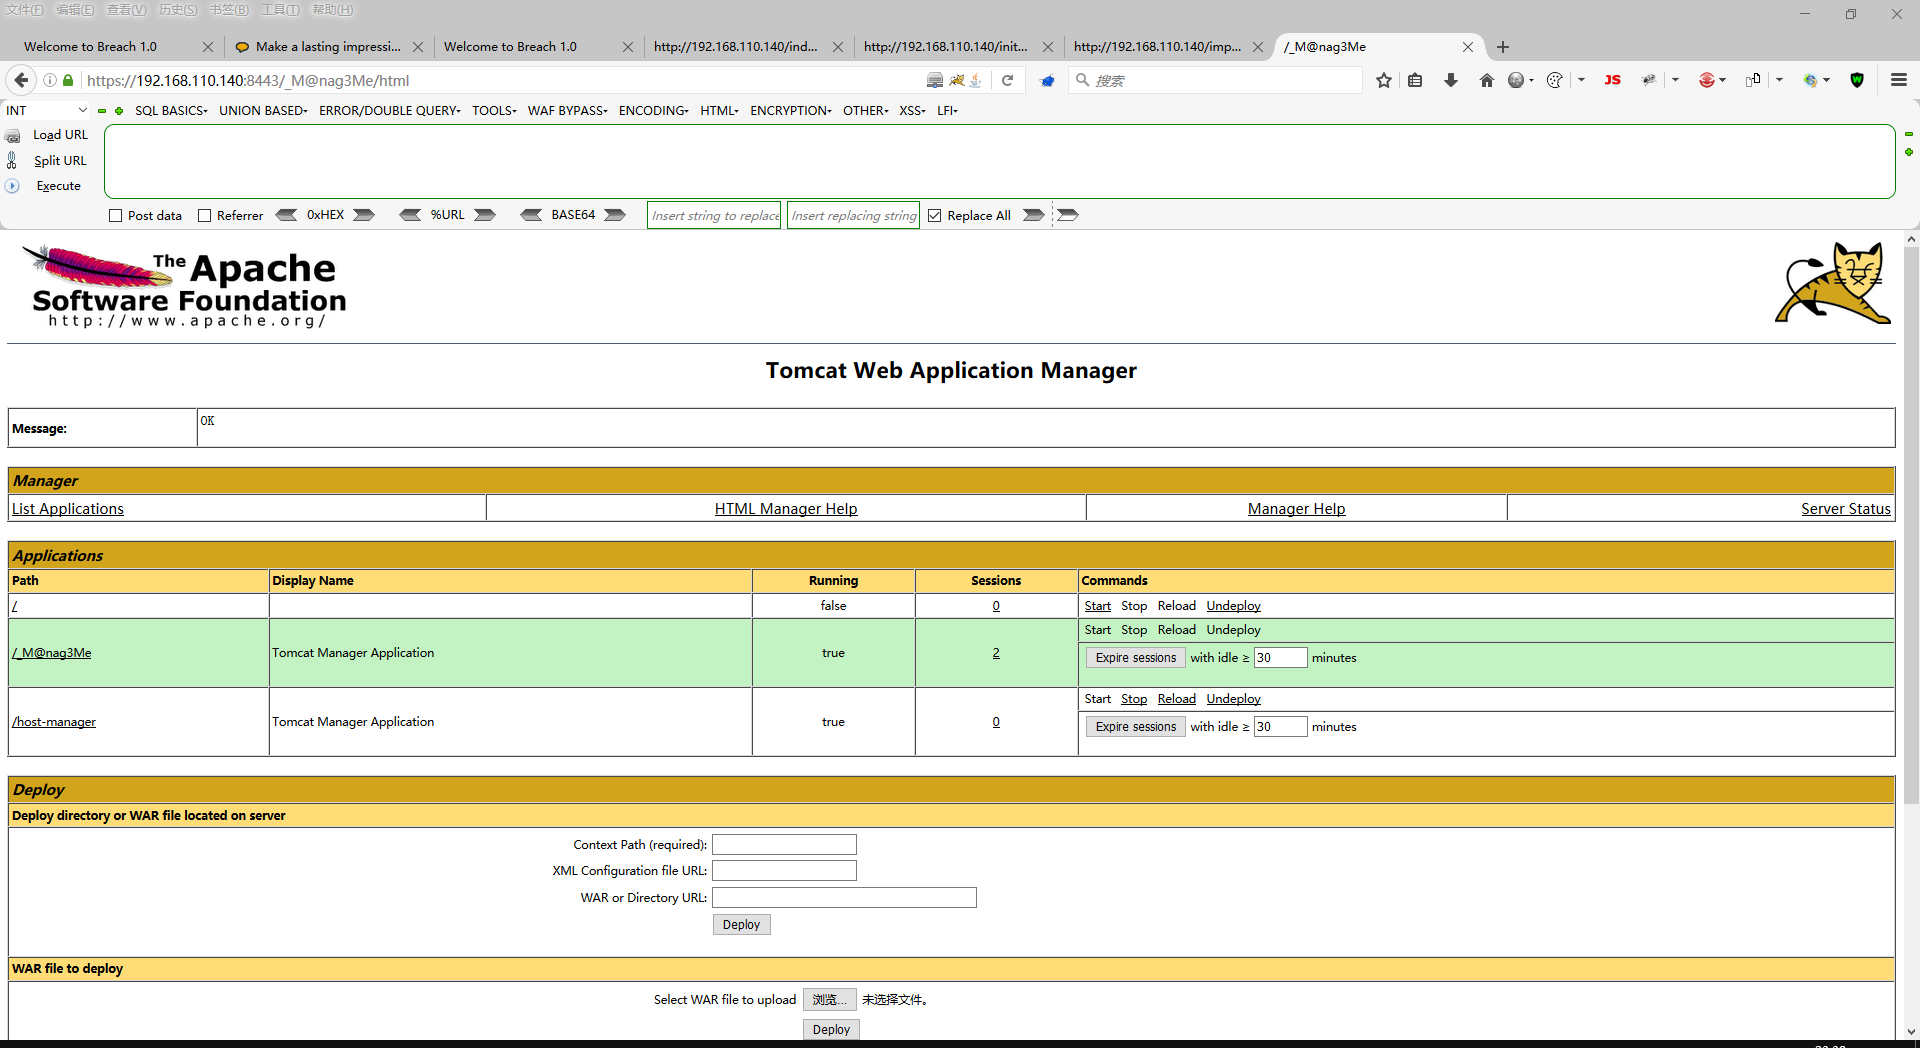1920x1048 pixels.
Task: Expand the ENCRYPTION menu
Action: pos(791,111)
